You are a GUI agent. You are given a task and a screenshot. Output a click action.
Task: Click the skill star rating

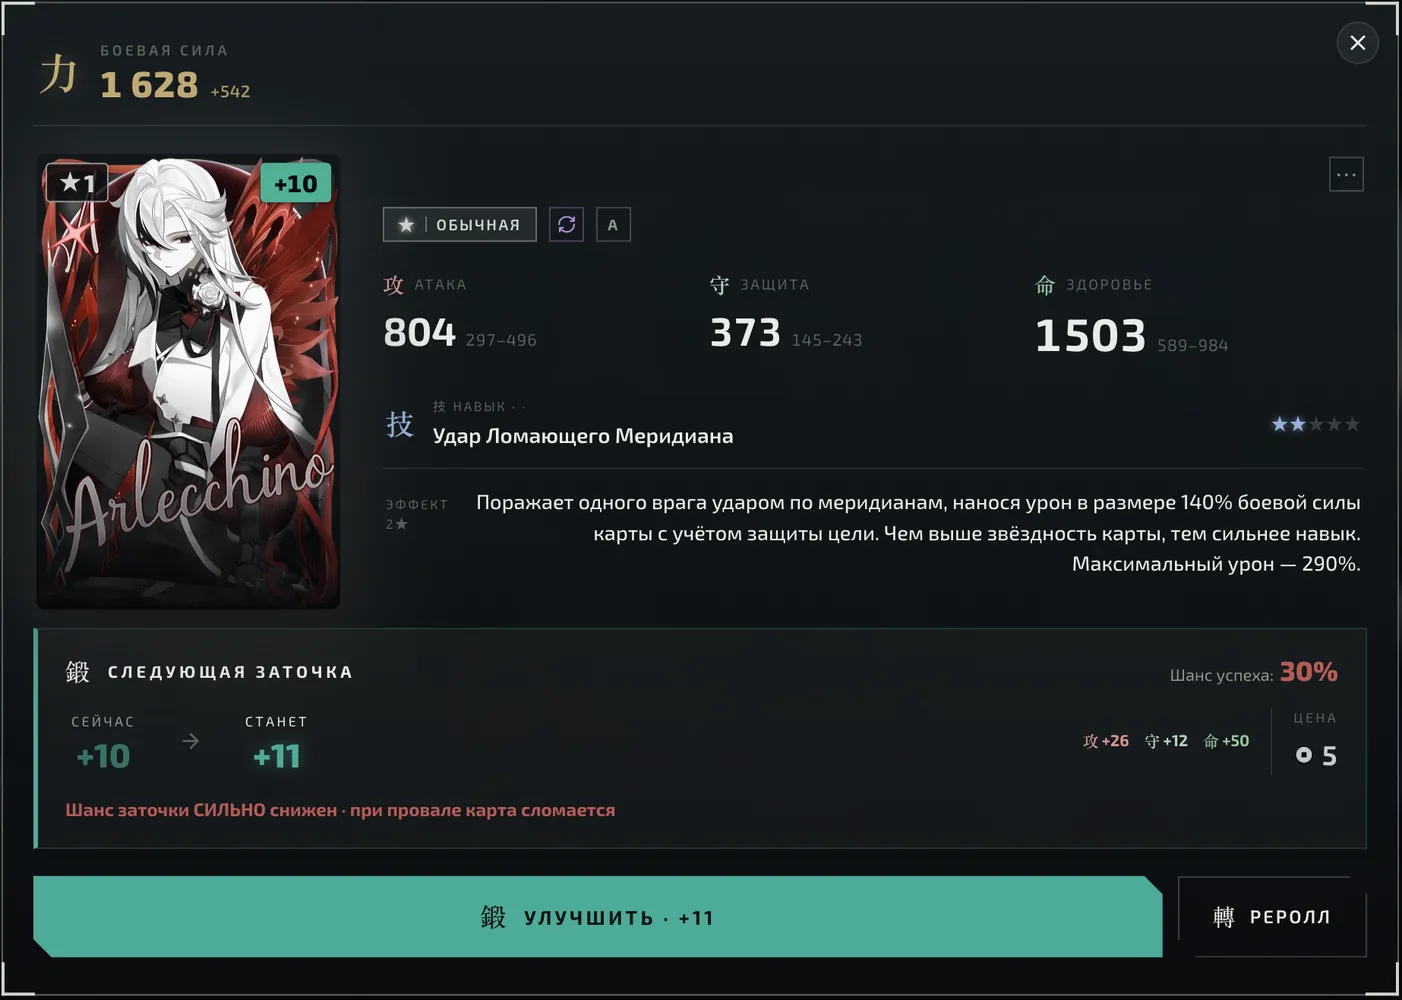point(1315,424)
